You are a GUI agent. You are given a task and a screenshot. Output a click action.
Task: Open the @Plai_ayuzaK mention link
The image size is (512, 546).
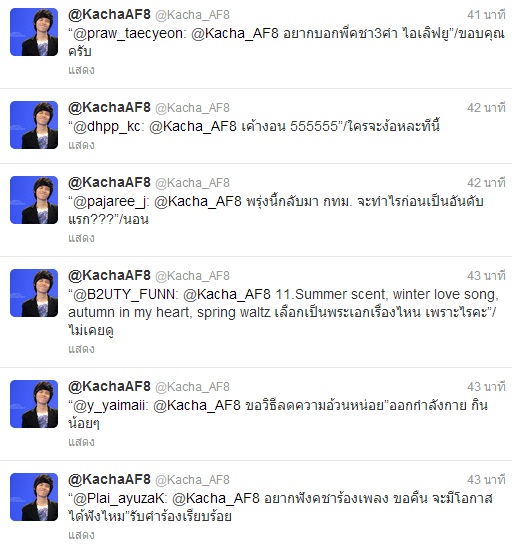click(119, 499)
